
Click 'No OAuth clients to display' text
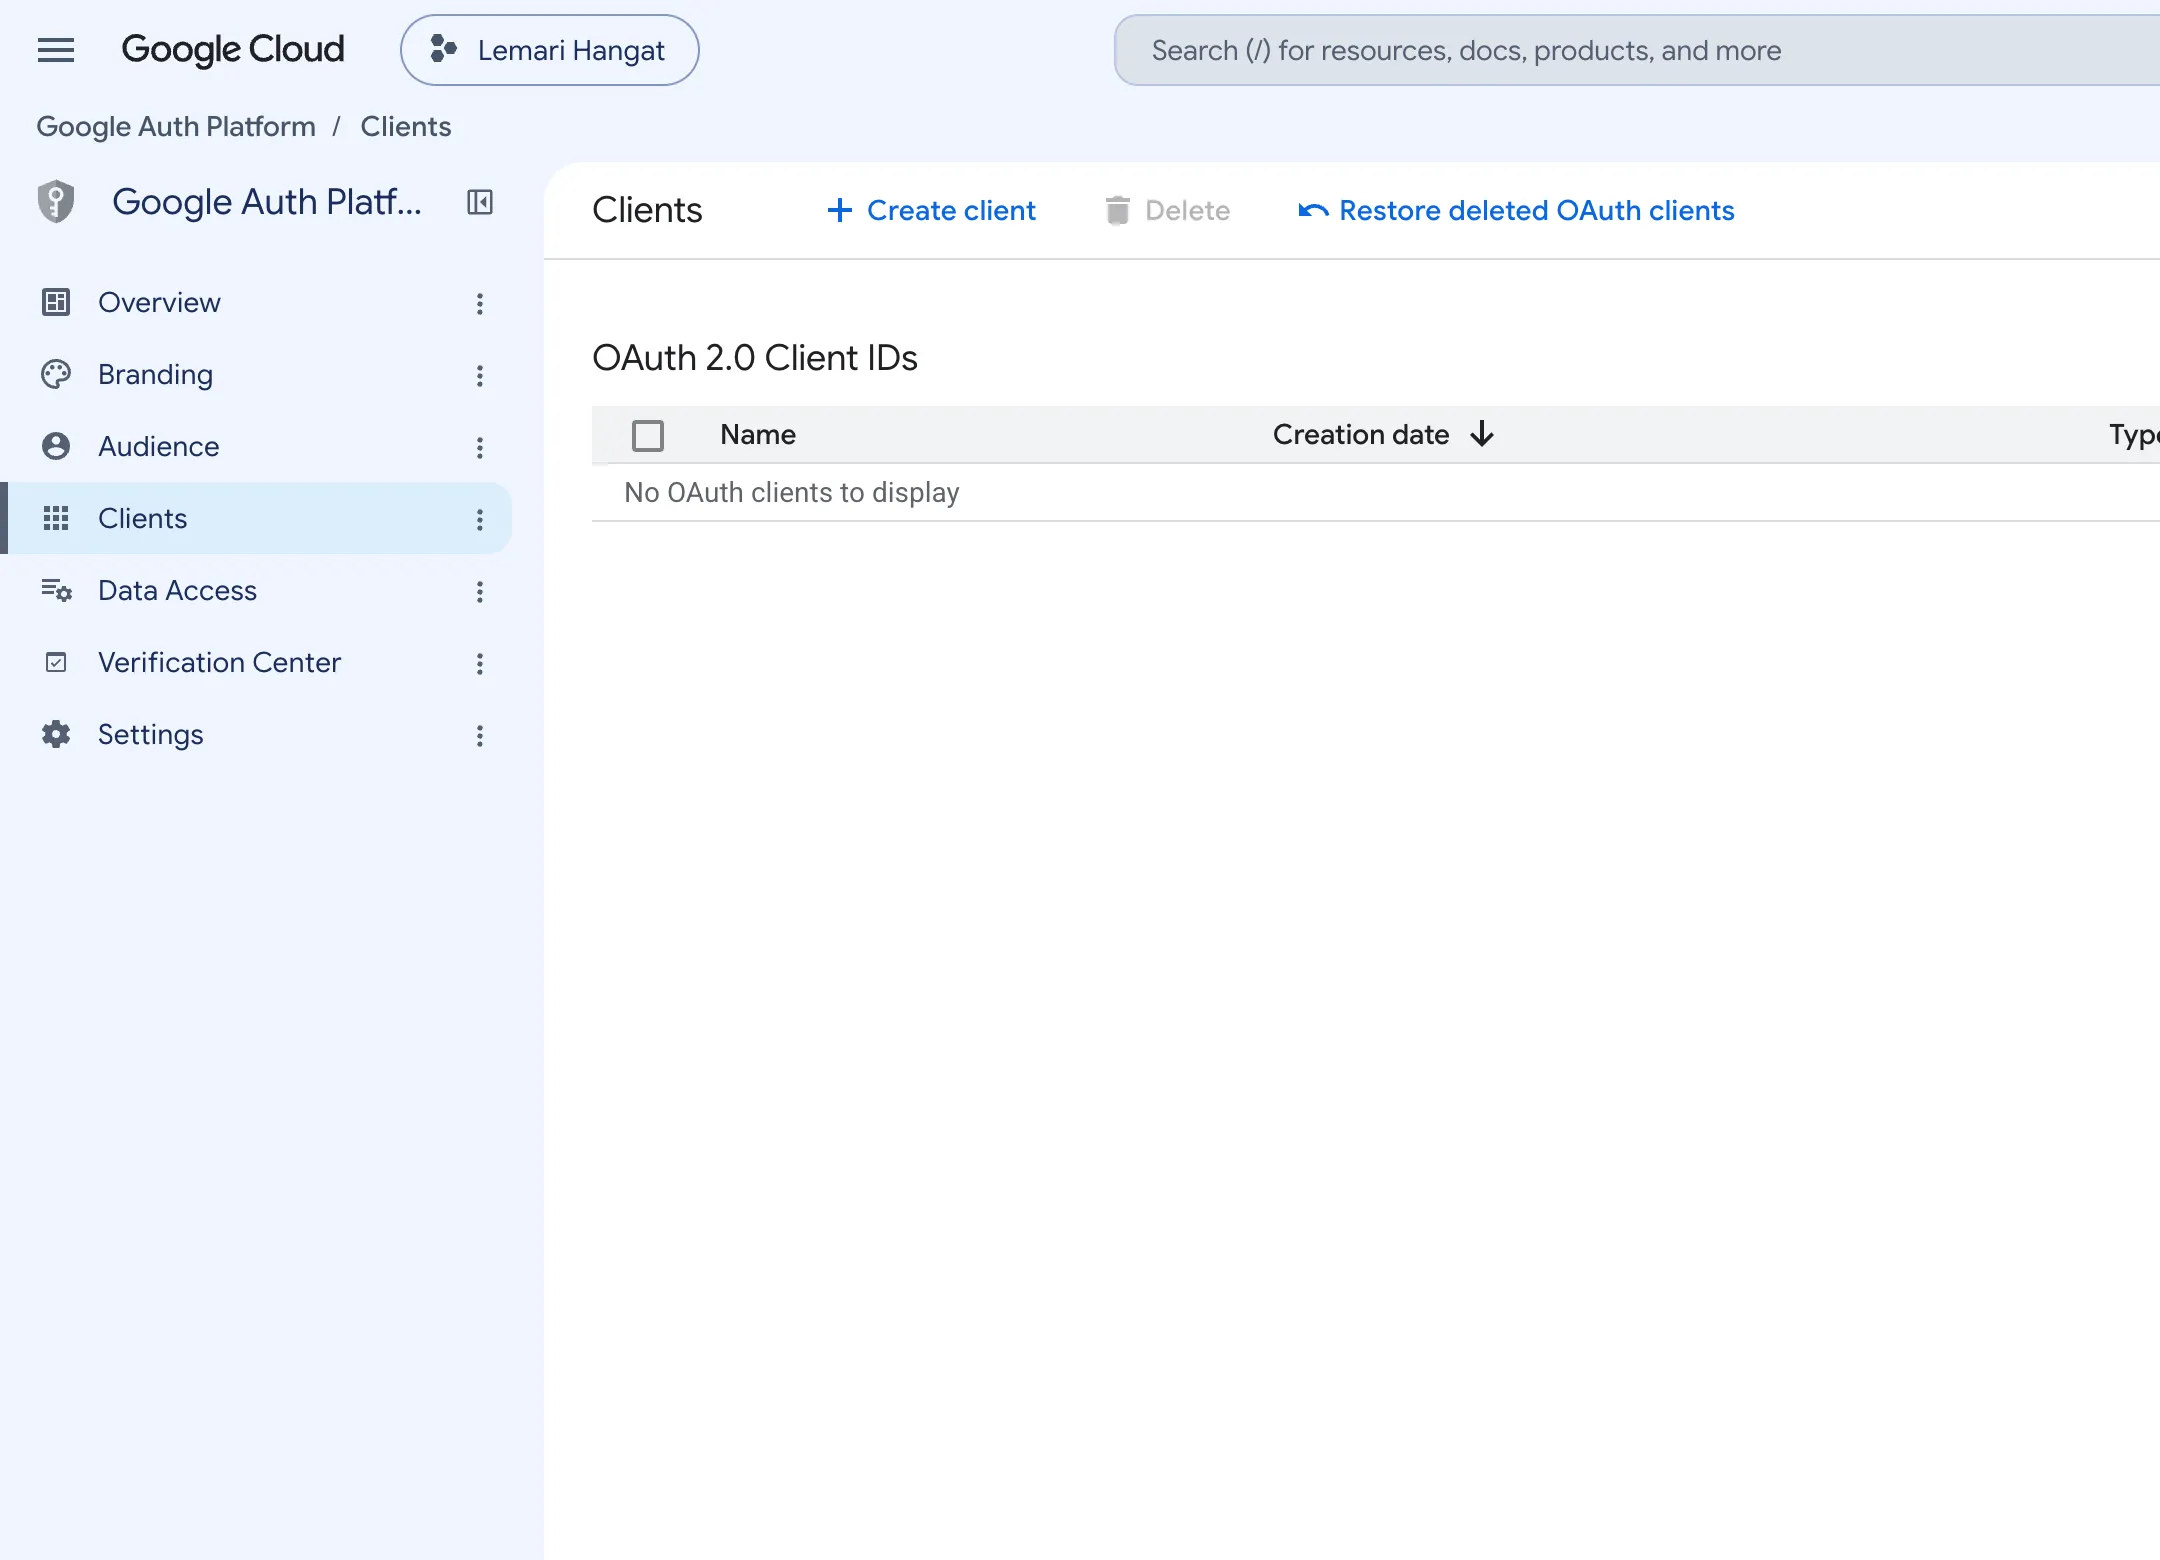coord(792,493)
